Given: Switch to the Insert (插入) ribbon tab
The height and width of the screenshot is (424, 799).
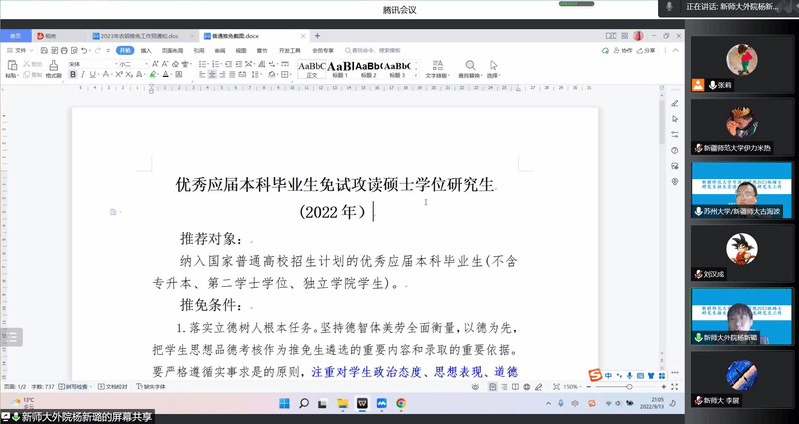Looking at the screenshot, I should pyautogui.click(x=146, y=49).
